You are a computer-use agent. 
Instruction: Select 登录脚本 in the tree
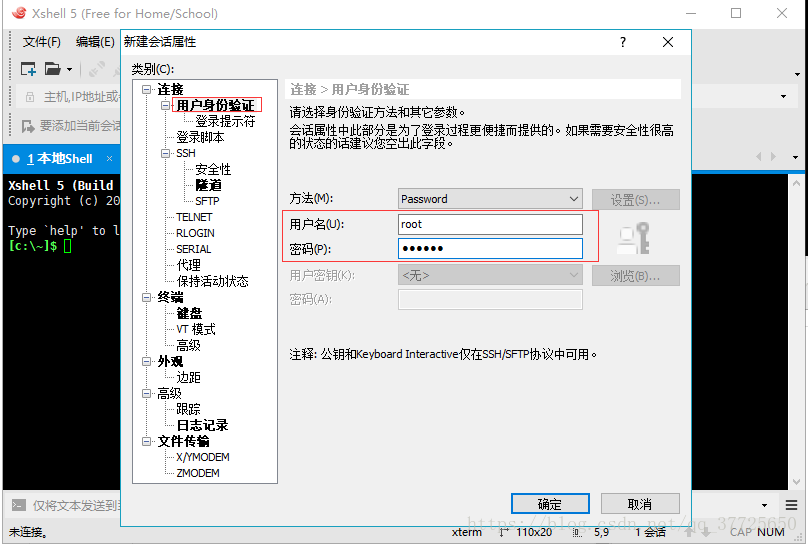click(200, 138)
